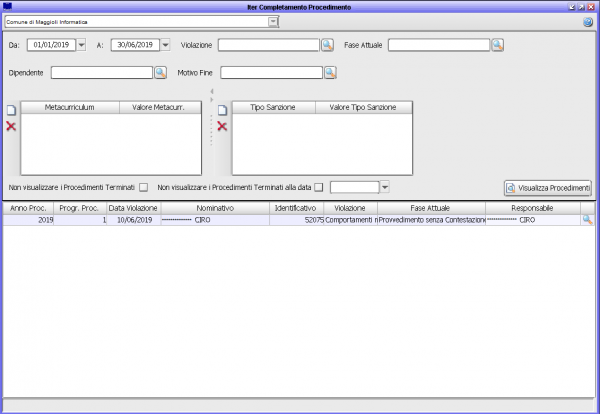
Task: Remove Tipo Sanzione row with red X
Action: pyautogui.click(x=222, y=126)
